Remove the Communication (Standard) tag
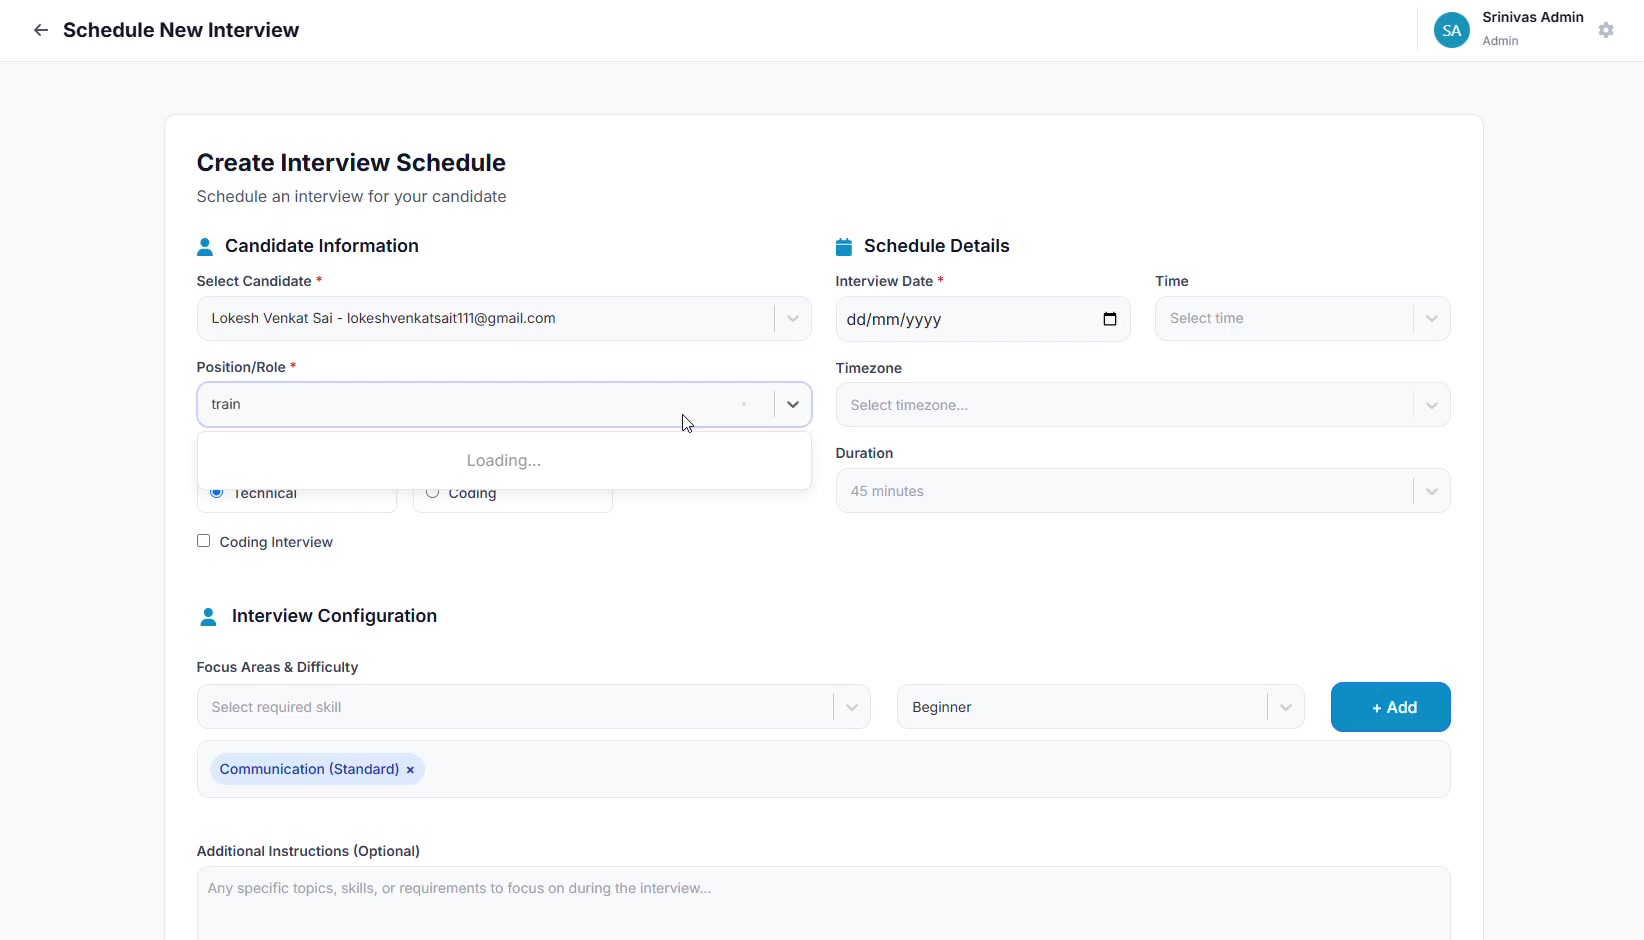 [x=410, y=770]
